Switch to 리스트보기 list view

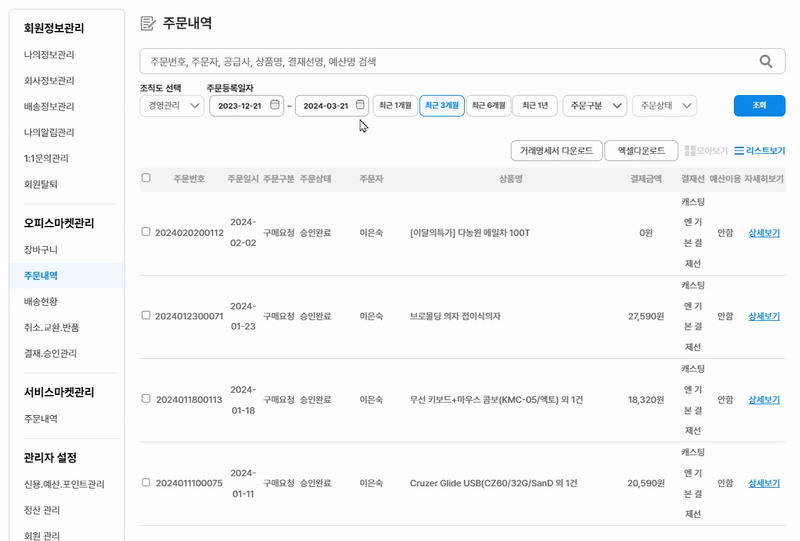pos(759,151)
